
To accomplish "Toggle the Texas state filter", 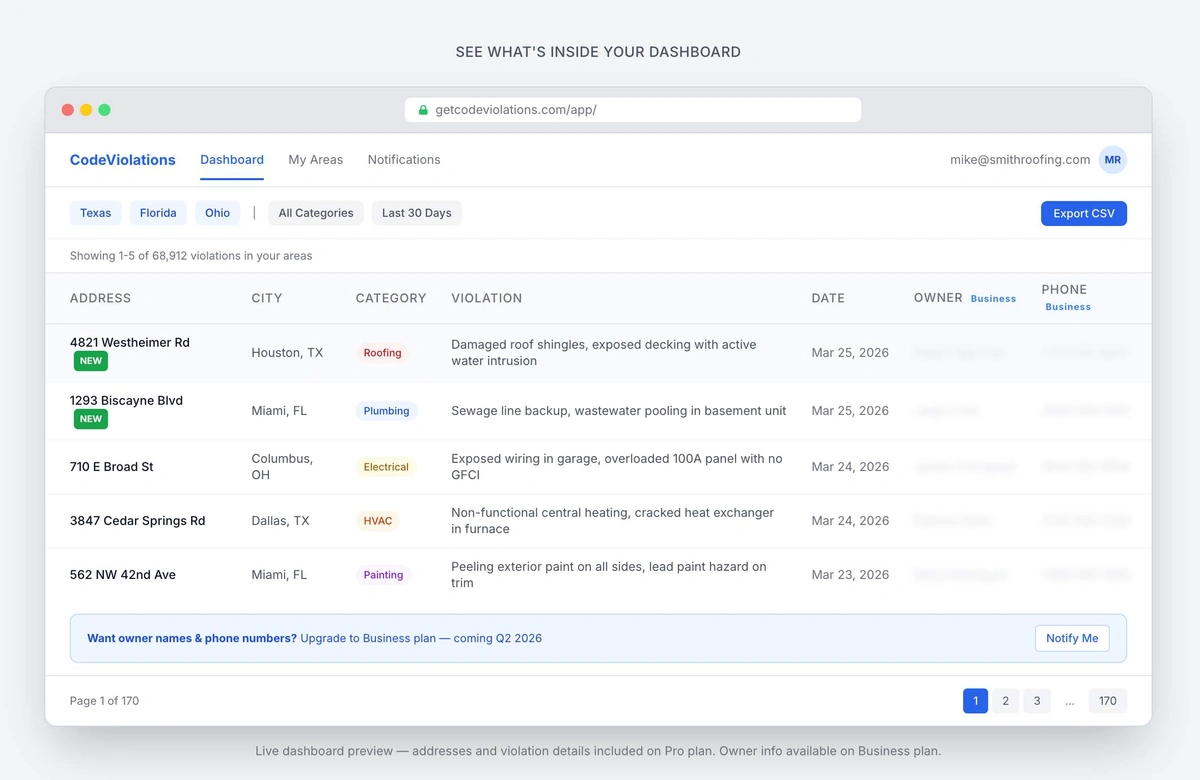I will click(95, 212).
